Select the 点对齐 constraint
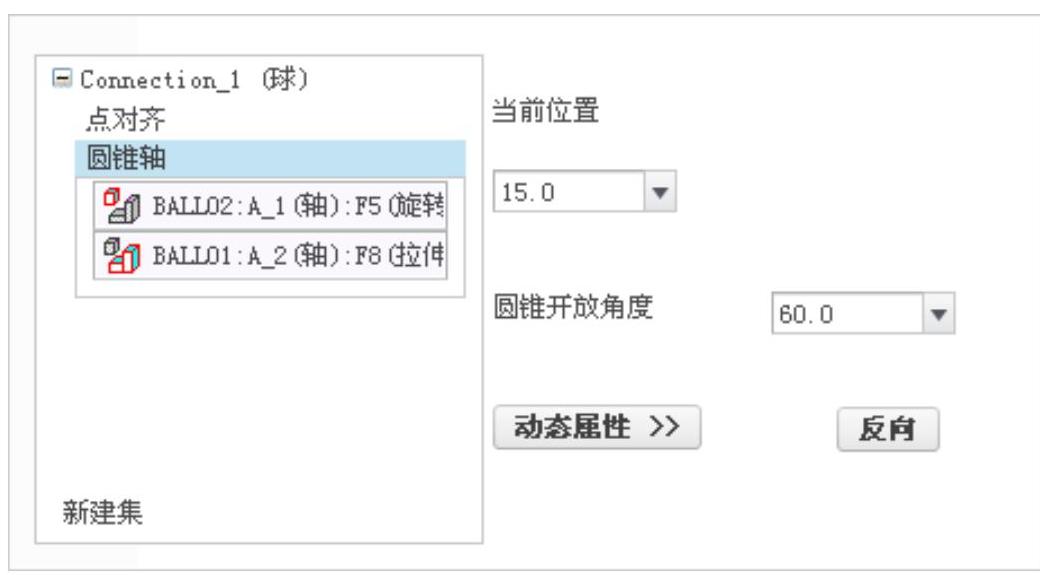The height and width of the screenshot is (575, 1040). click(x=125, y=119)
